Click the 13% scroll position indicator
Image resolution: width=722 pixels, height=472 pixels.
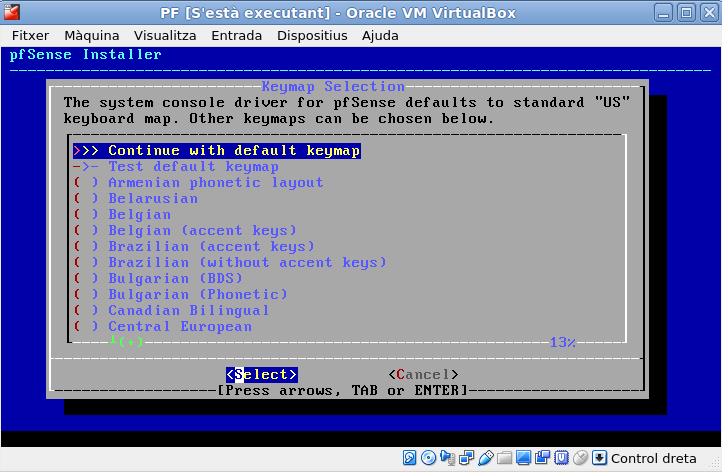click(563, 342)
